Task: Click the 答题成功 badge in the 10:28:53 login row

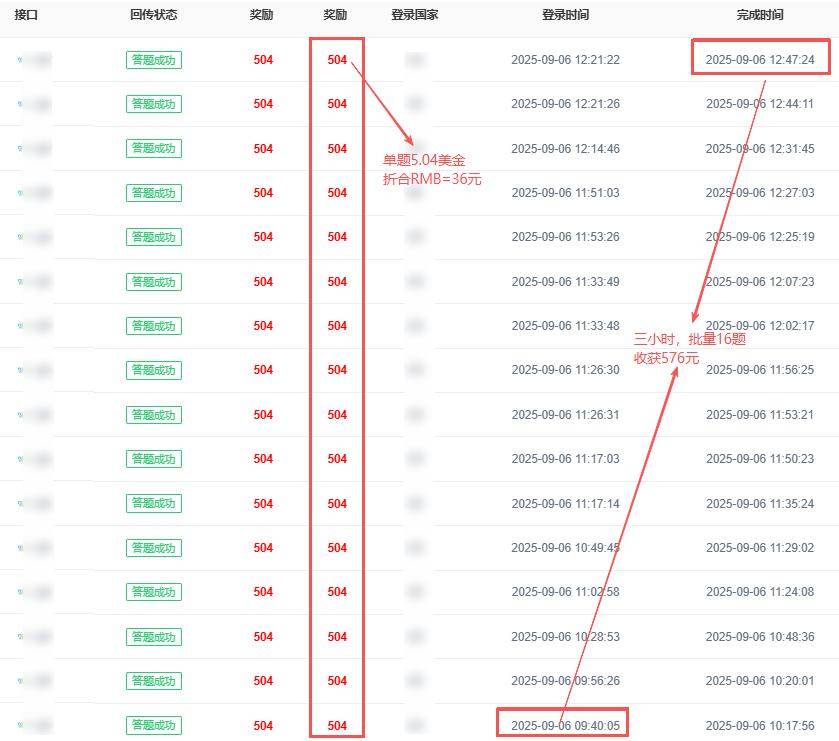Action: pyautogui.click(x=153, y=637)
